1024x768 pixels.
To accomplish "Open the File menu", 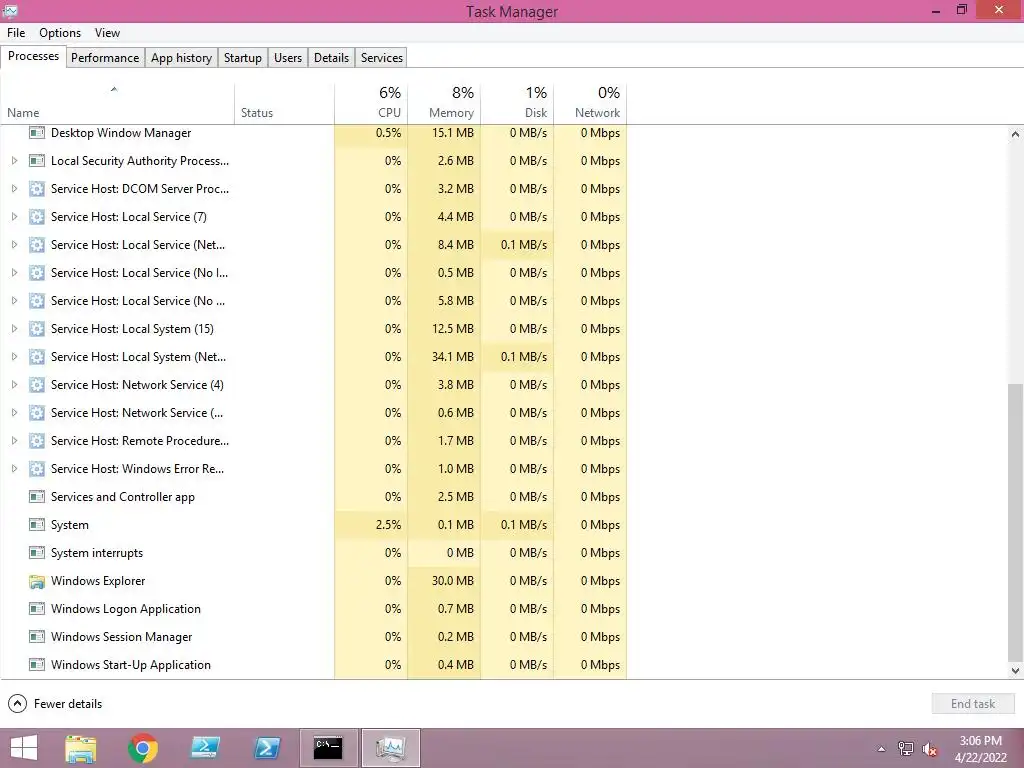I will pyautogui.click(x=16, y=33).
